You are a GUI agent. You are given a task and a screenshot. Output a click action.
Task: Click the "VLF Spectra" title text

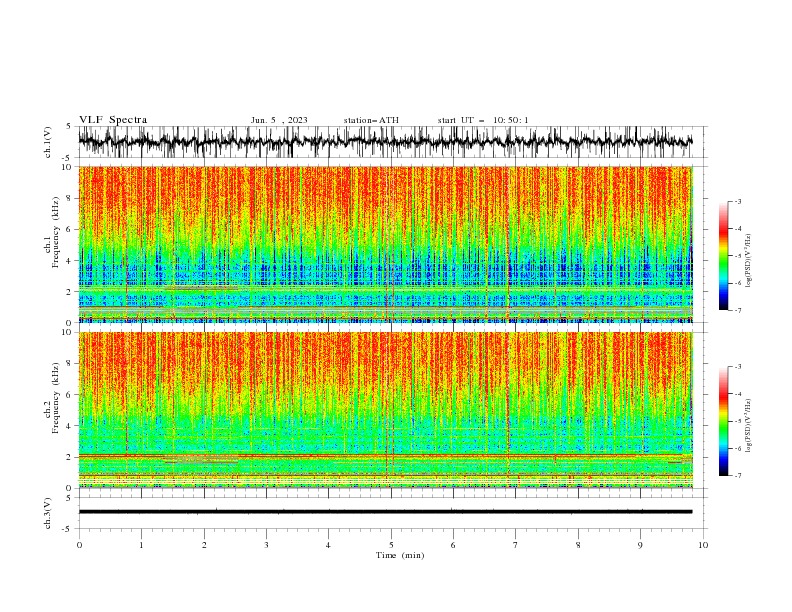pyautogui.click(x=113, y=120)
